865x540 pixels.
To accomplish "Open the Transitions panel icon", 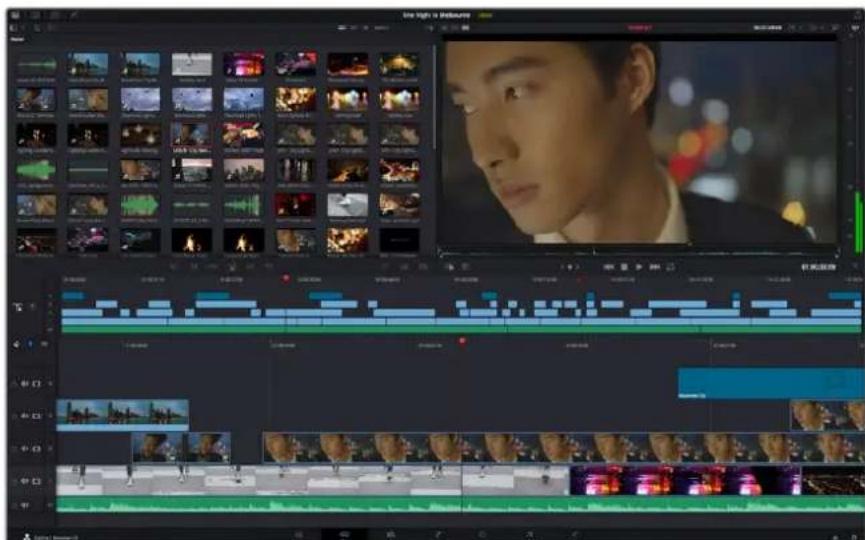I will coord(55,15).
